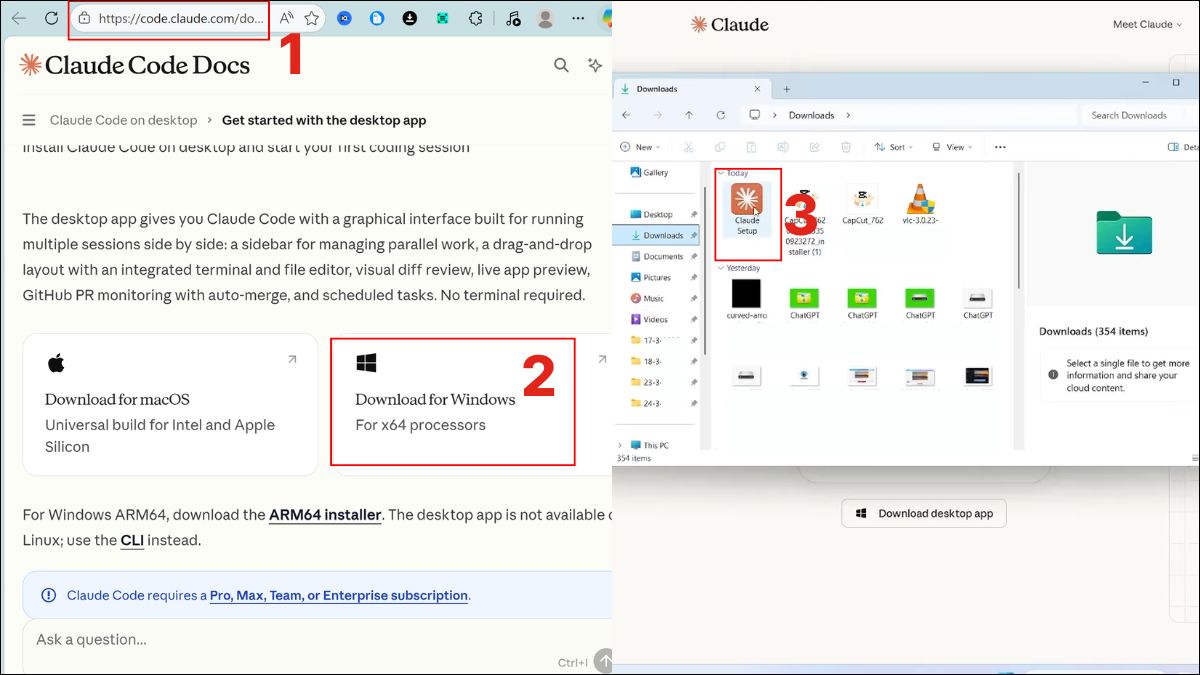The height and width of the screenshot is (675, 1200).
Task: Reload the Claude Code Docs page
Action: point(50,18)
